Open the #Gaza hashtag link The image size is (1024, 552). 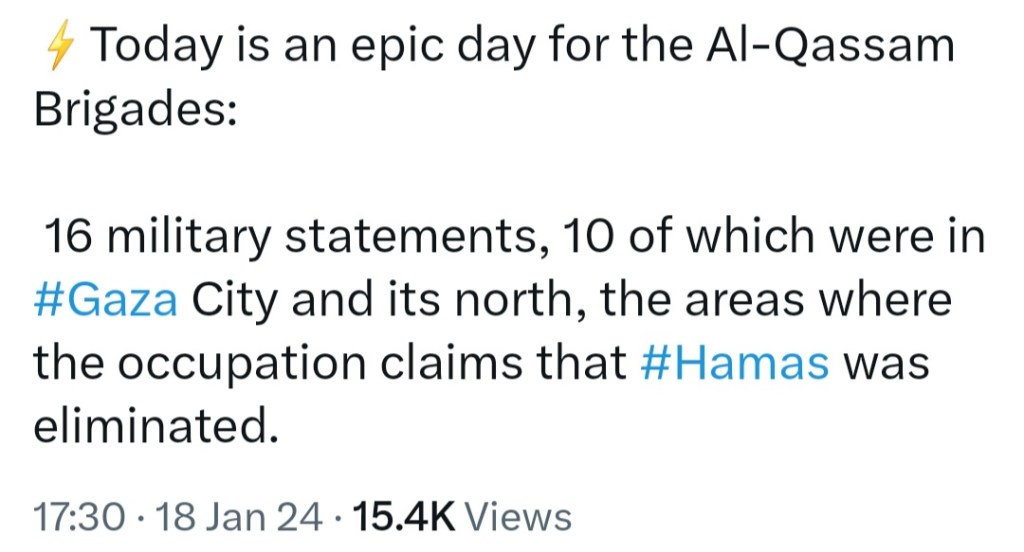(x=106, y=301)
